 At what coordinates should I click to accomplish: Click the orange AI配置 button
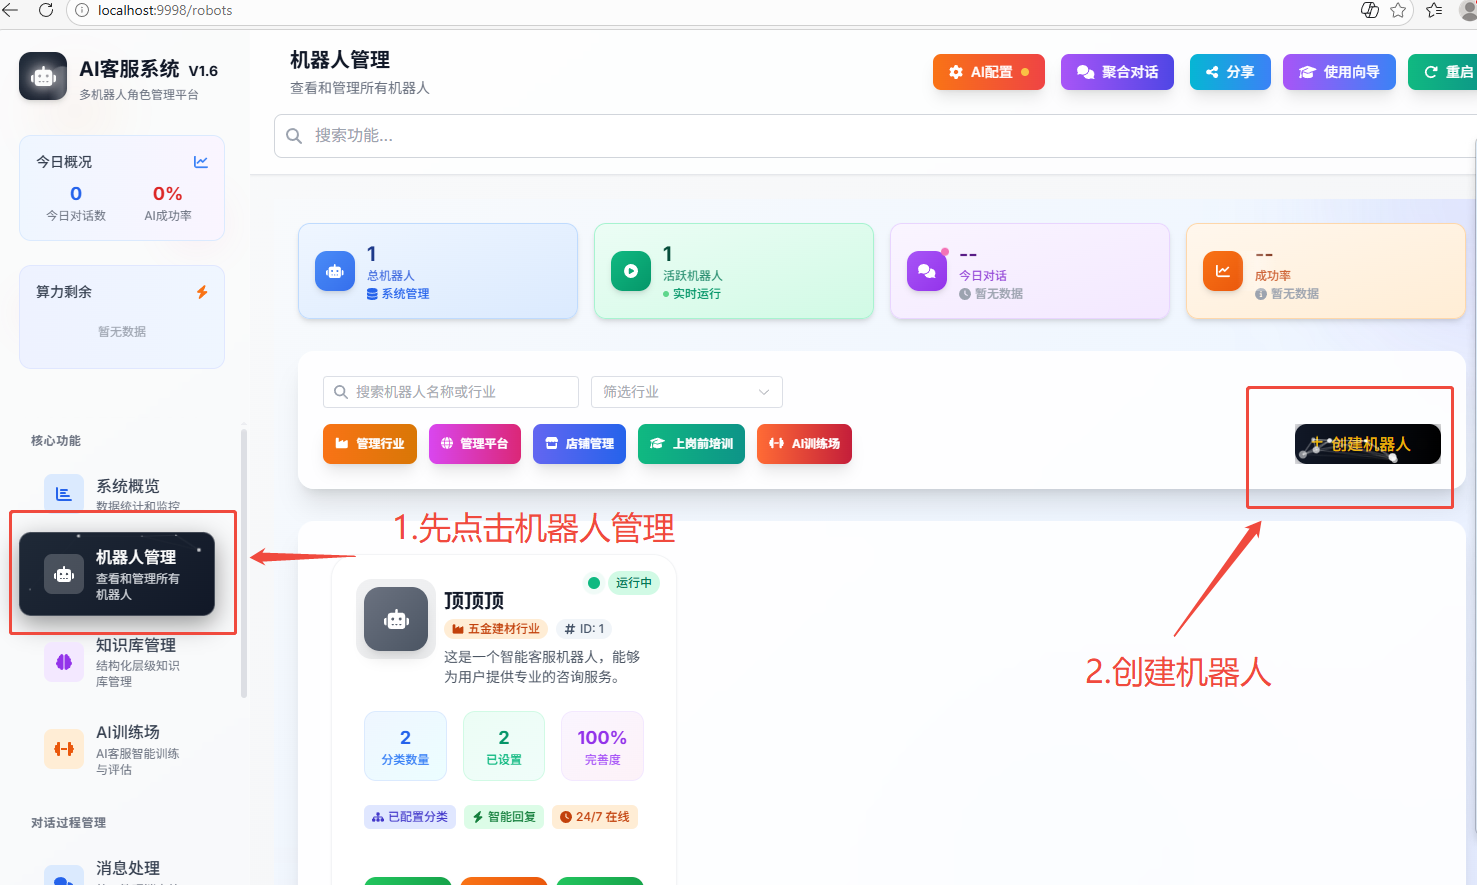coord(988,72)
